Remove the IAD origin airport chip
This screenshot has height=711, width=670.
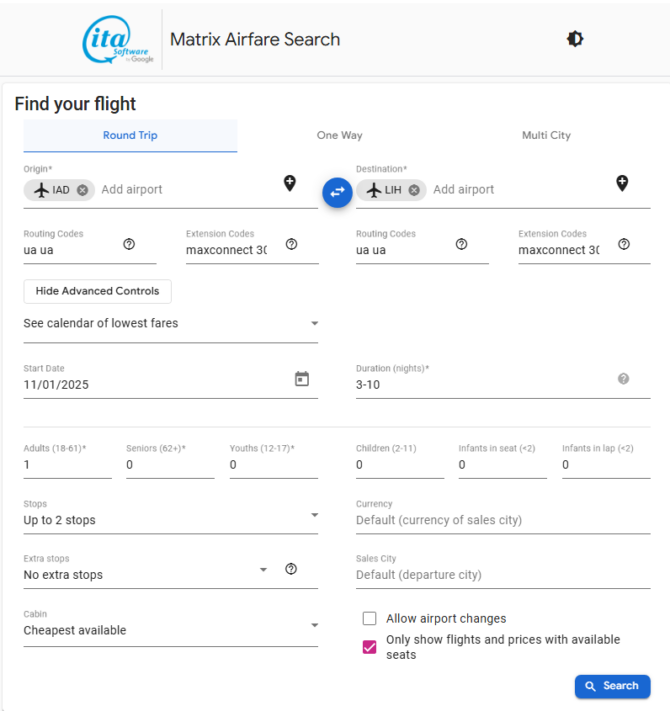(83, 190)
